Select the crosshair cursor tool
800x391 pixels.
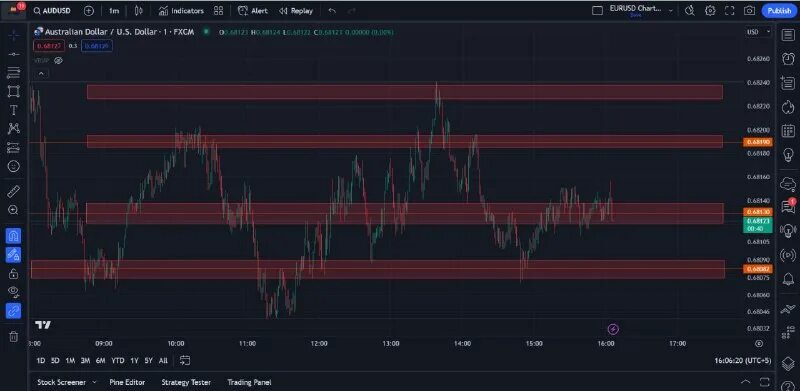pyautogui.click(x=14, y=35)
